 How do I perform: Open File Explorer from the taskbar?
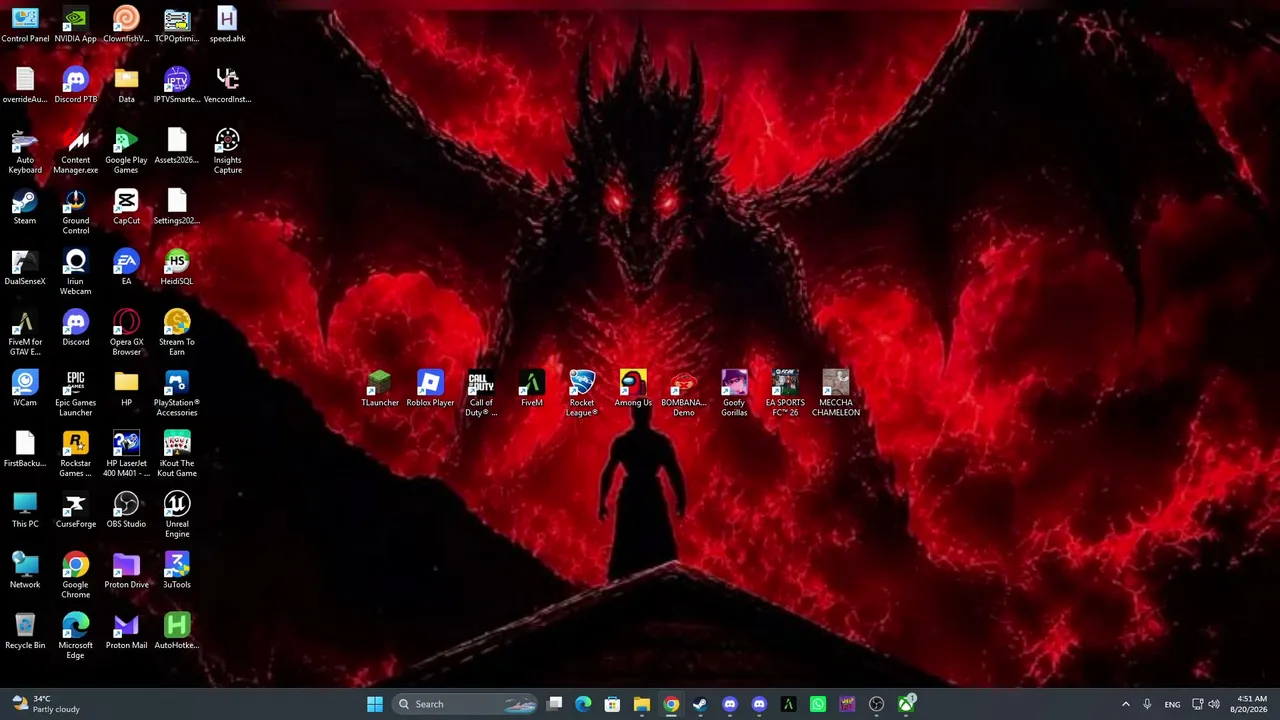tap(642, 704)
